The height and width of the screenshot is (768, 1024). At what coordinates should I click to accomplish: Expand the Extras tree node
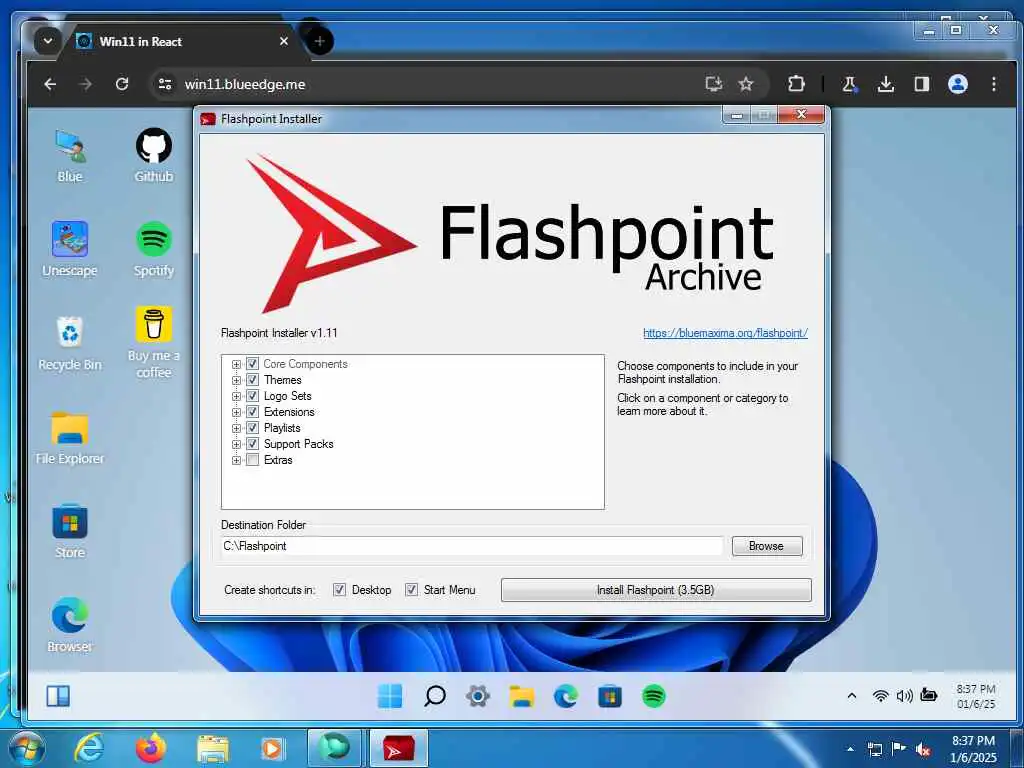pos(236,460)
